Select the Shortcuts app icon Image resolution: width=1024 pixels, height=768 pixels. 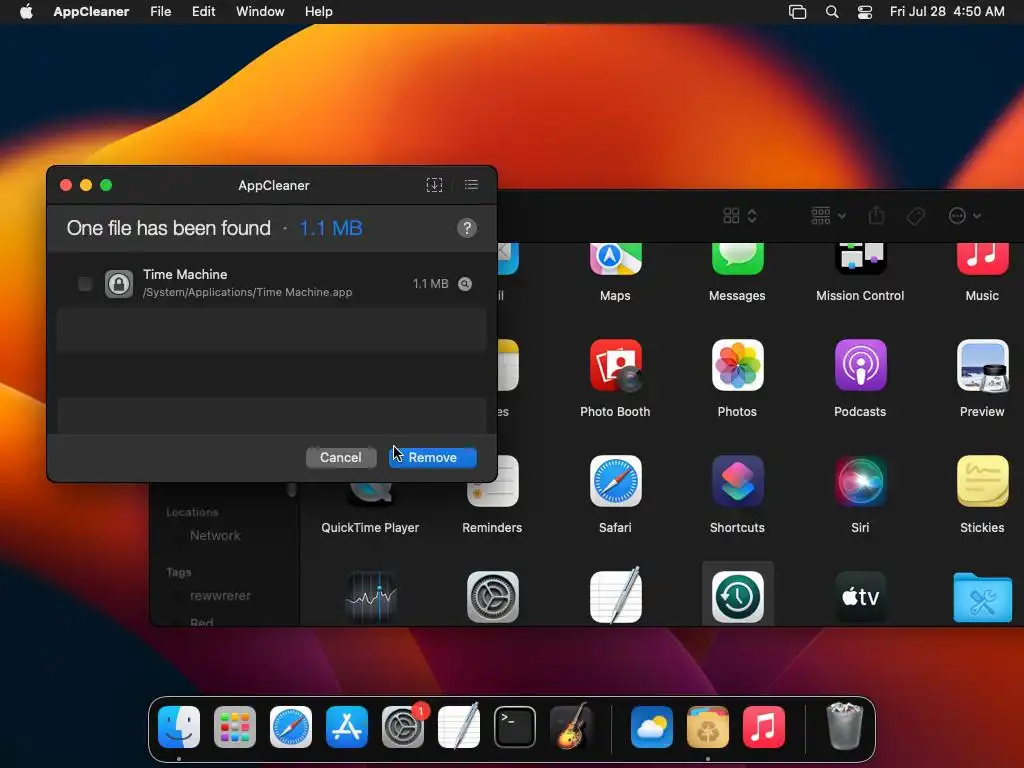(x=737, y=481)
